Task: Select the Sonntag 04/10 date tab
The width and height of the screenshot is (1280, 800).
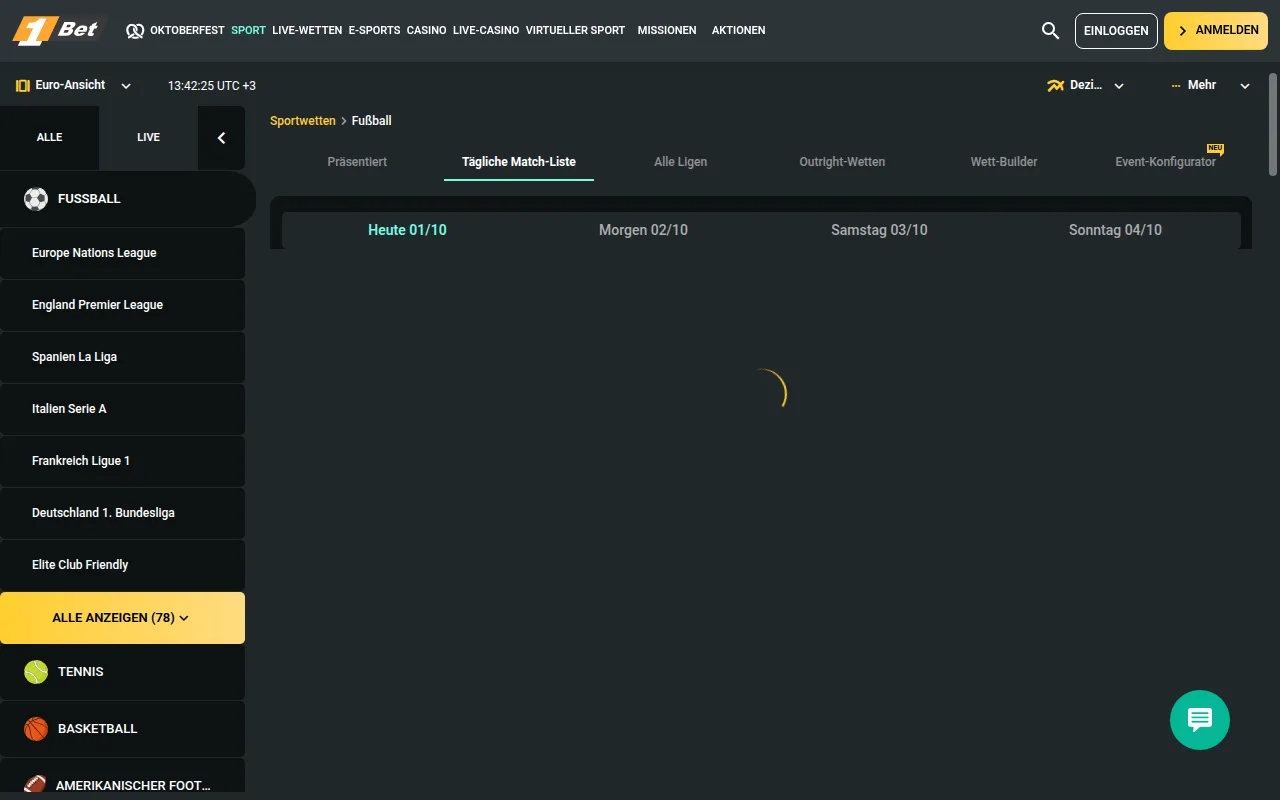Action: tap(1115, 230)
